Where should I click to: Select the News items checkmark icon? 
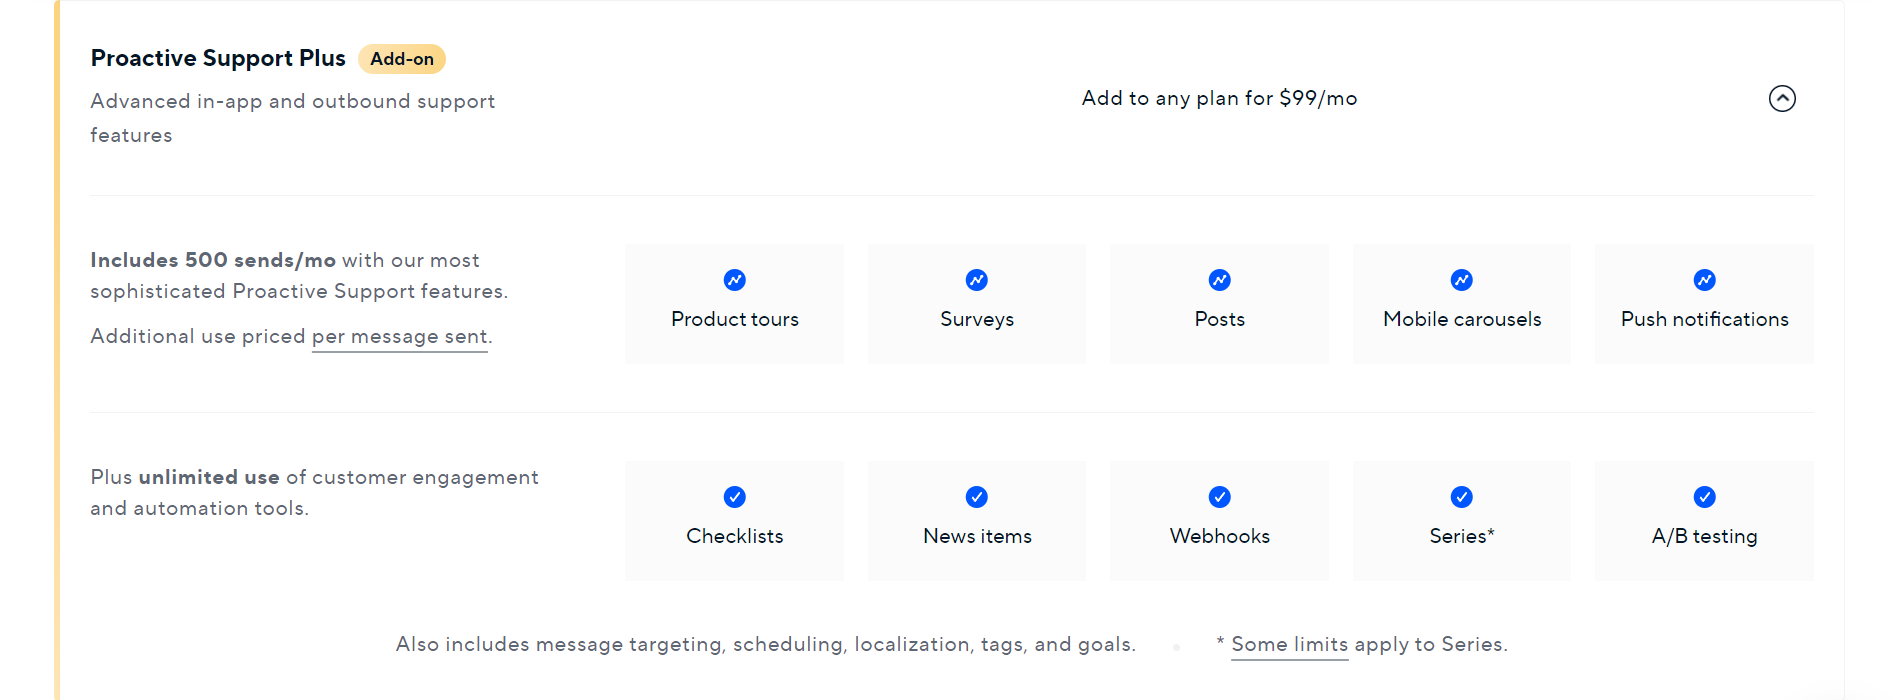(976, 496)
